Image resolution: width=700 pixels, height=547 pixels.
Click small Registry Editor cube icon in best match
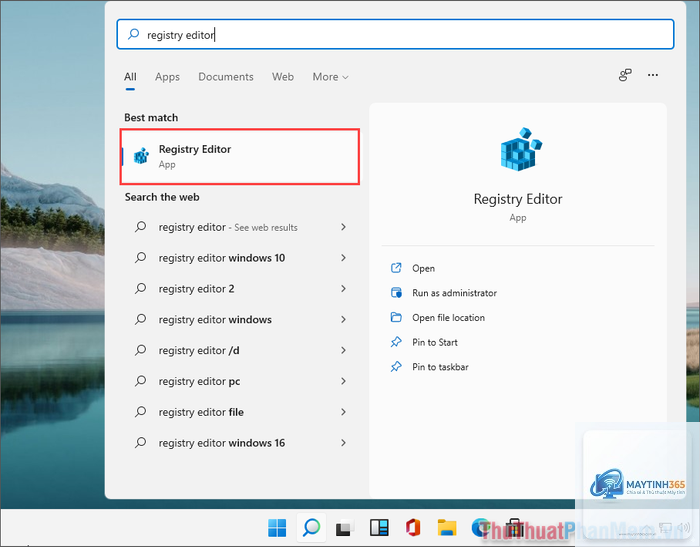(x=142, y=156)
